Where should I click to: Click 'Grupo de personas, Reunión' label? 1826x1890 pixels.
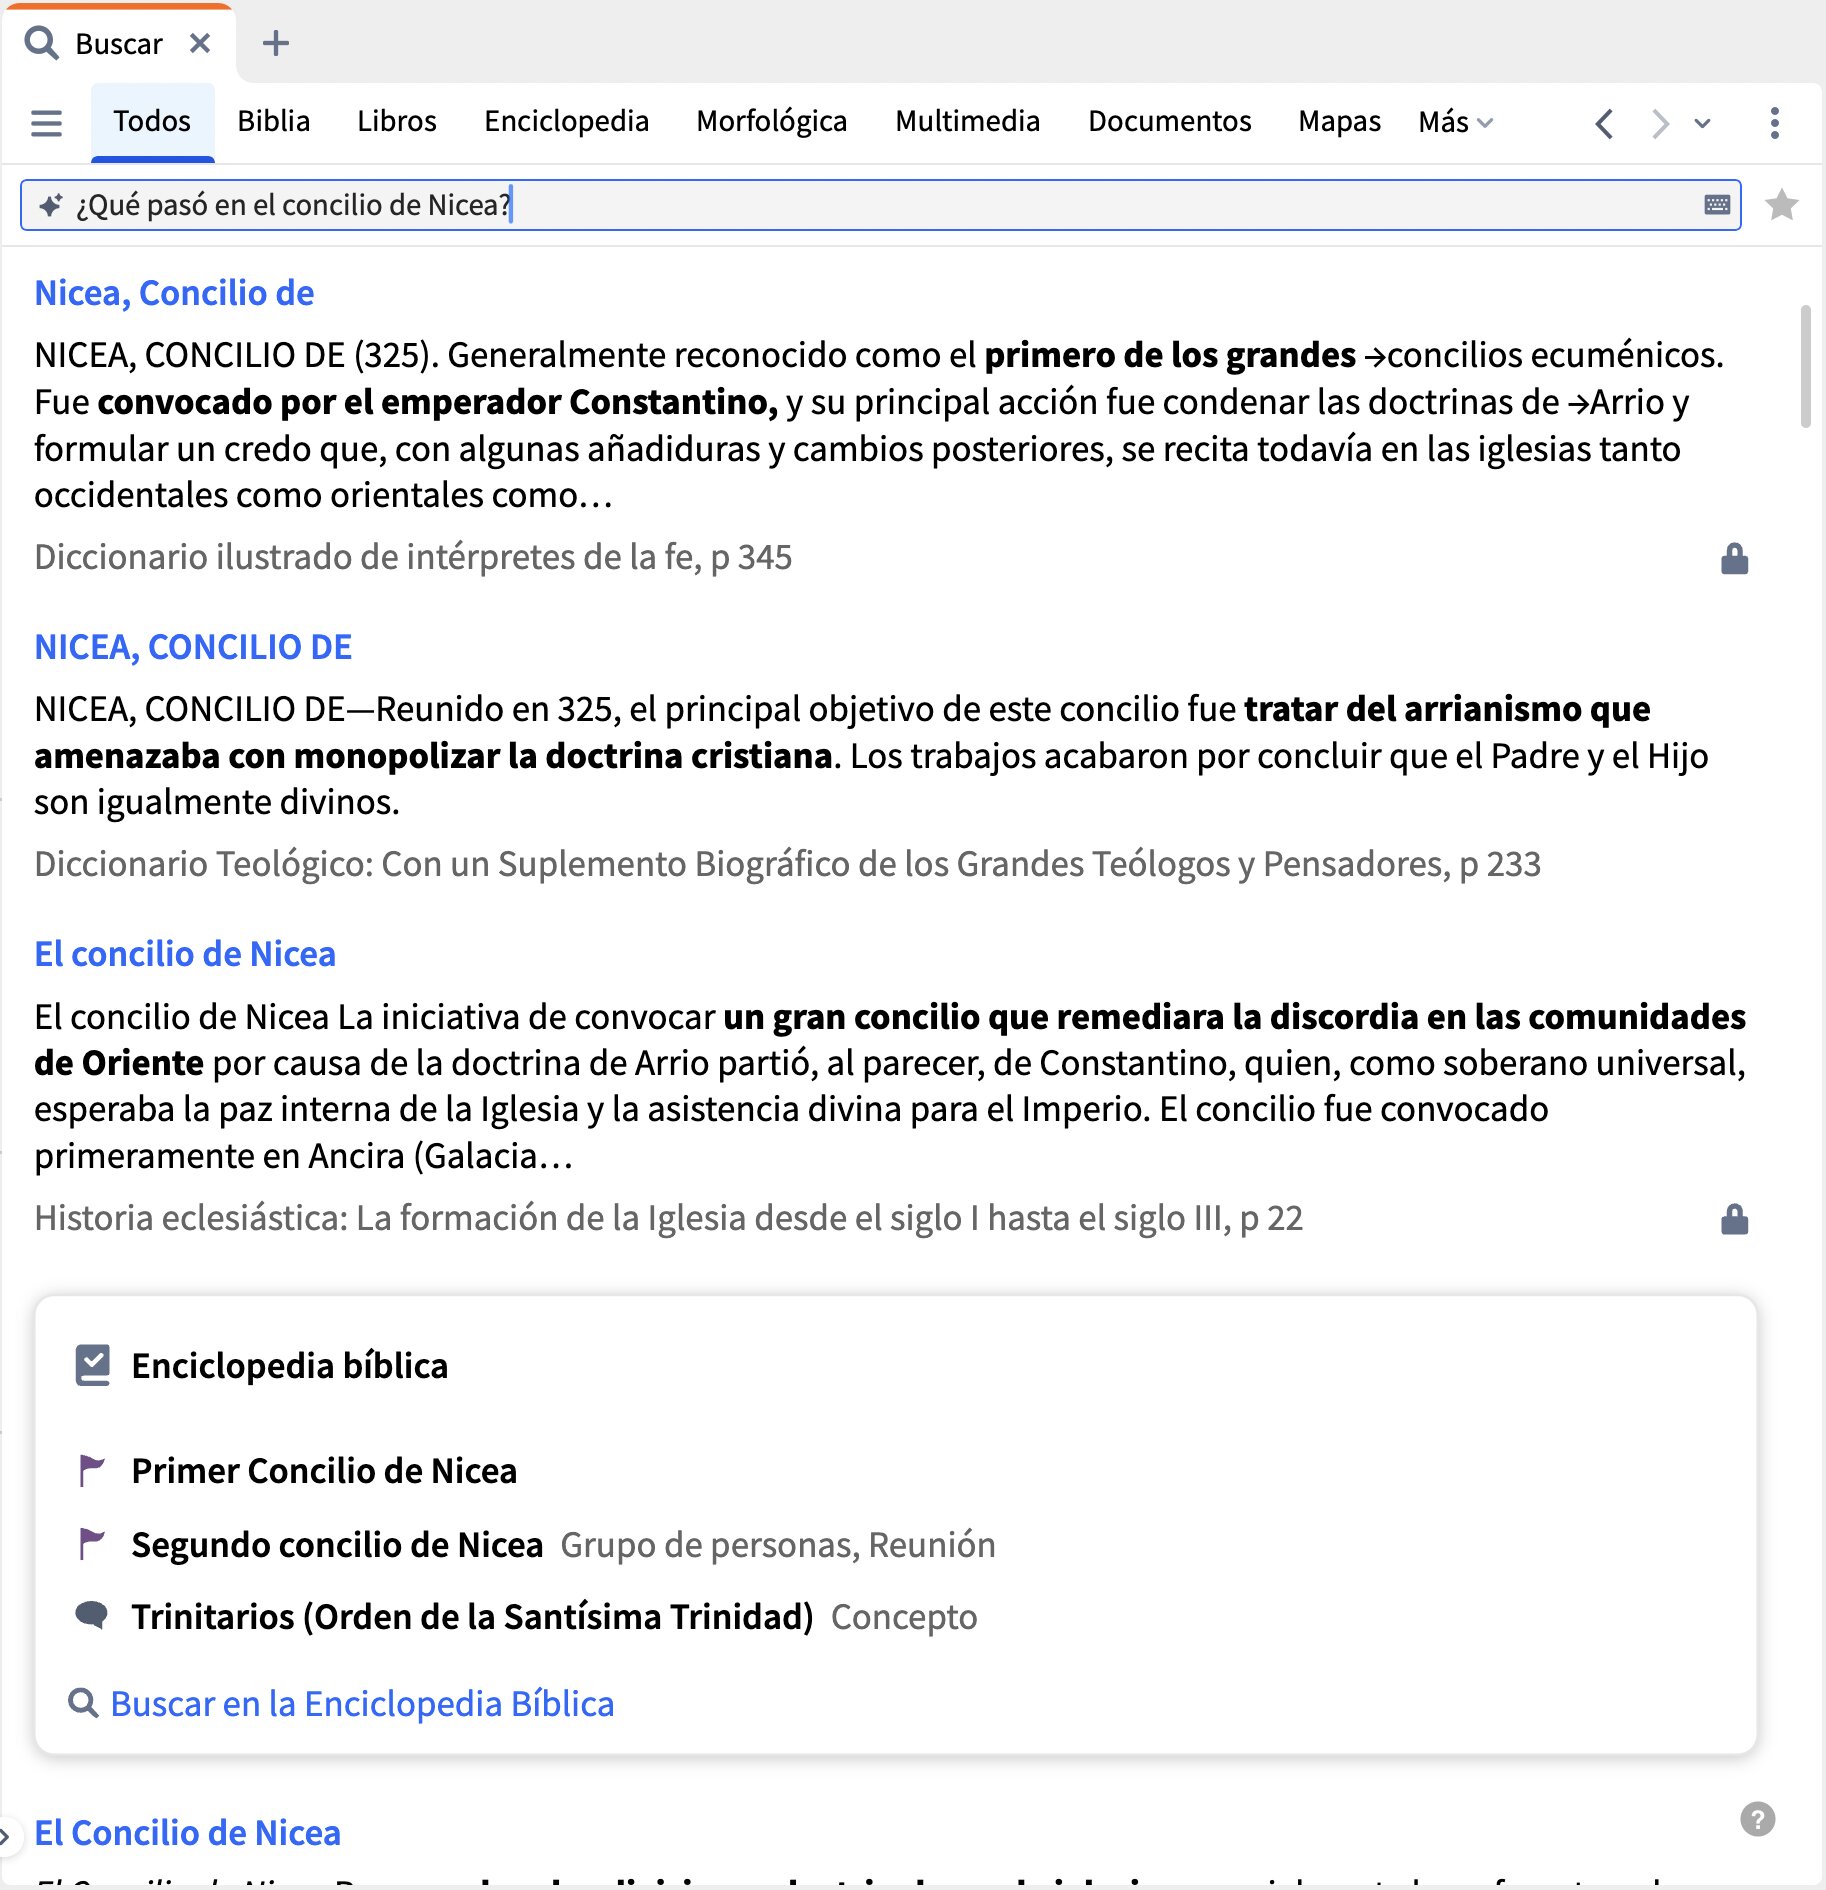(x=778, y=1545)
